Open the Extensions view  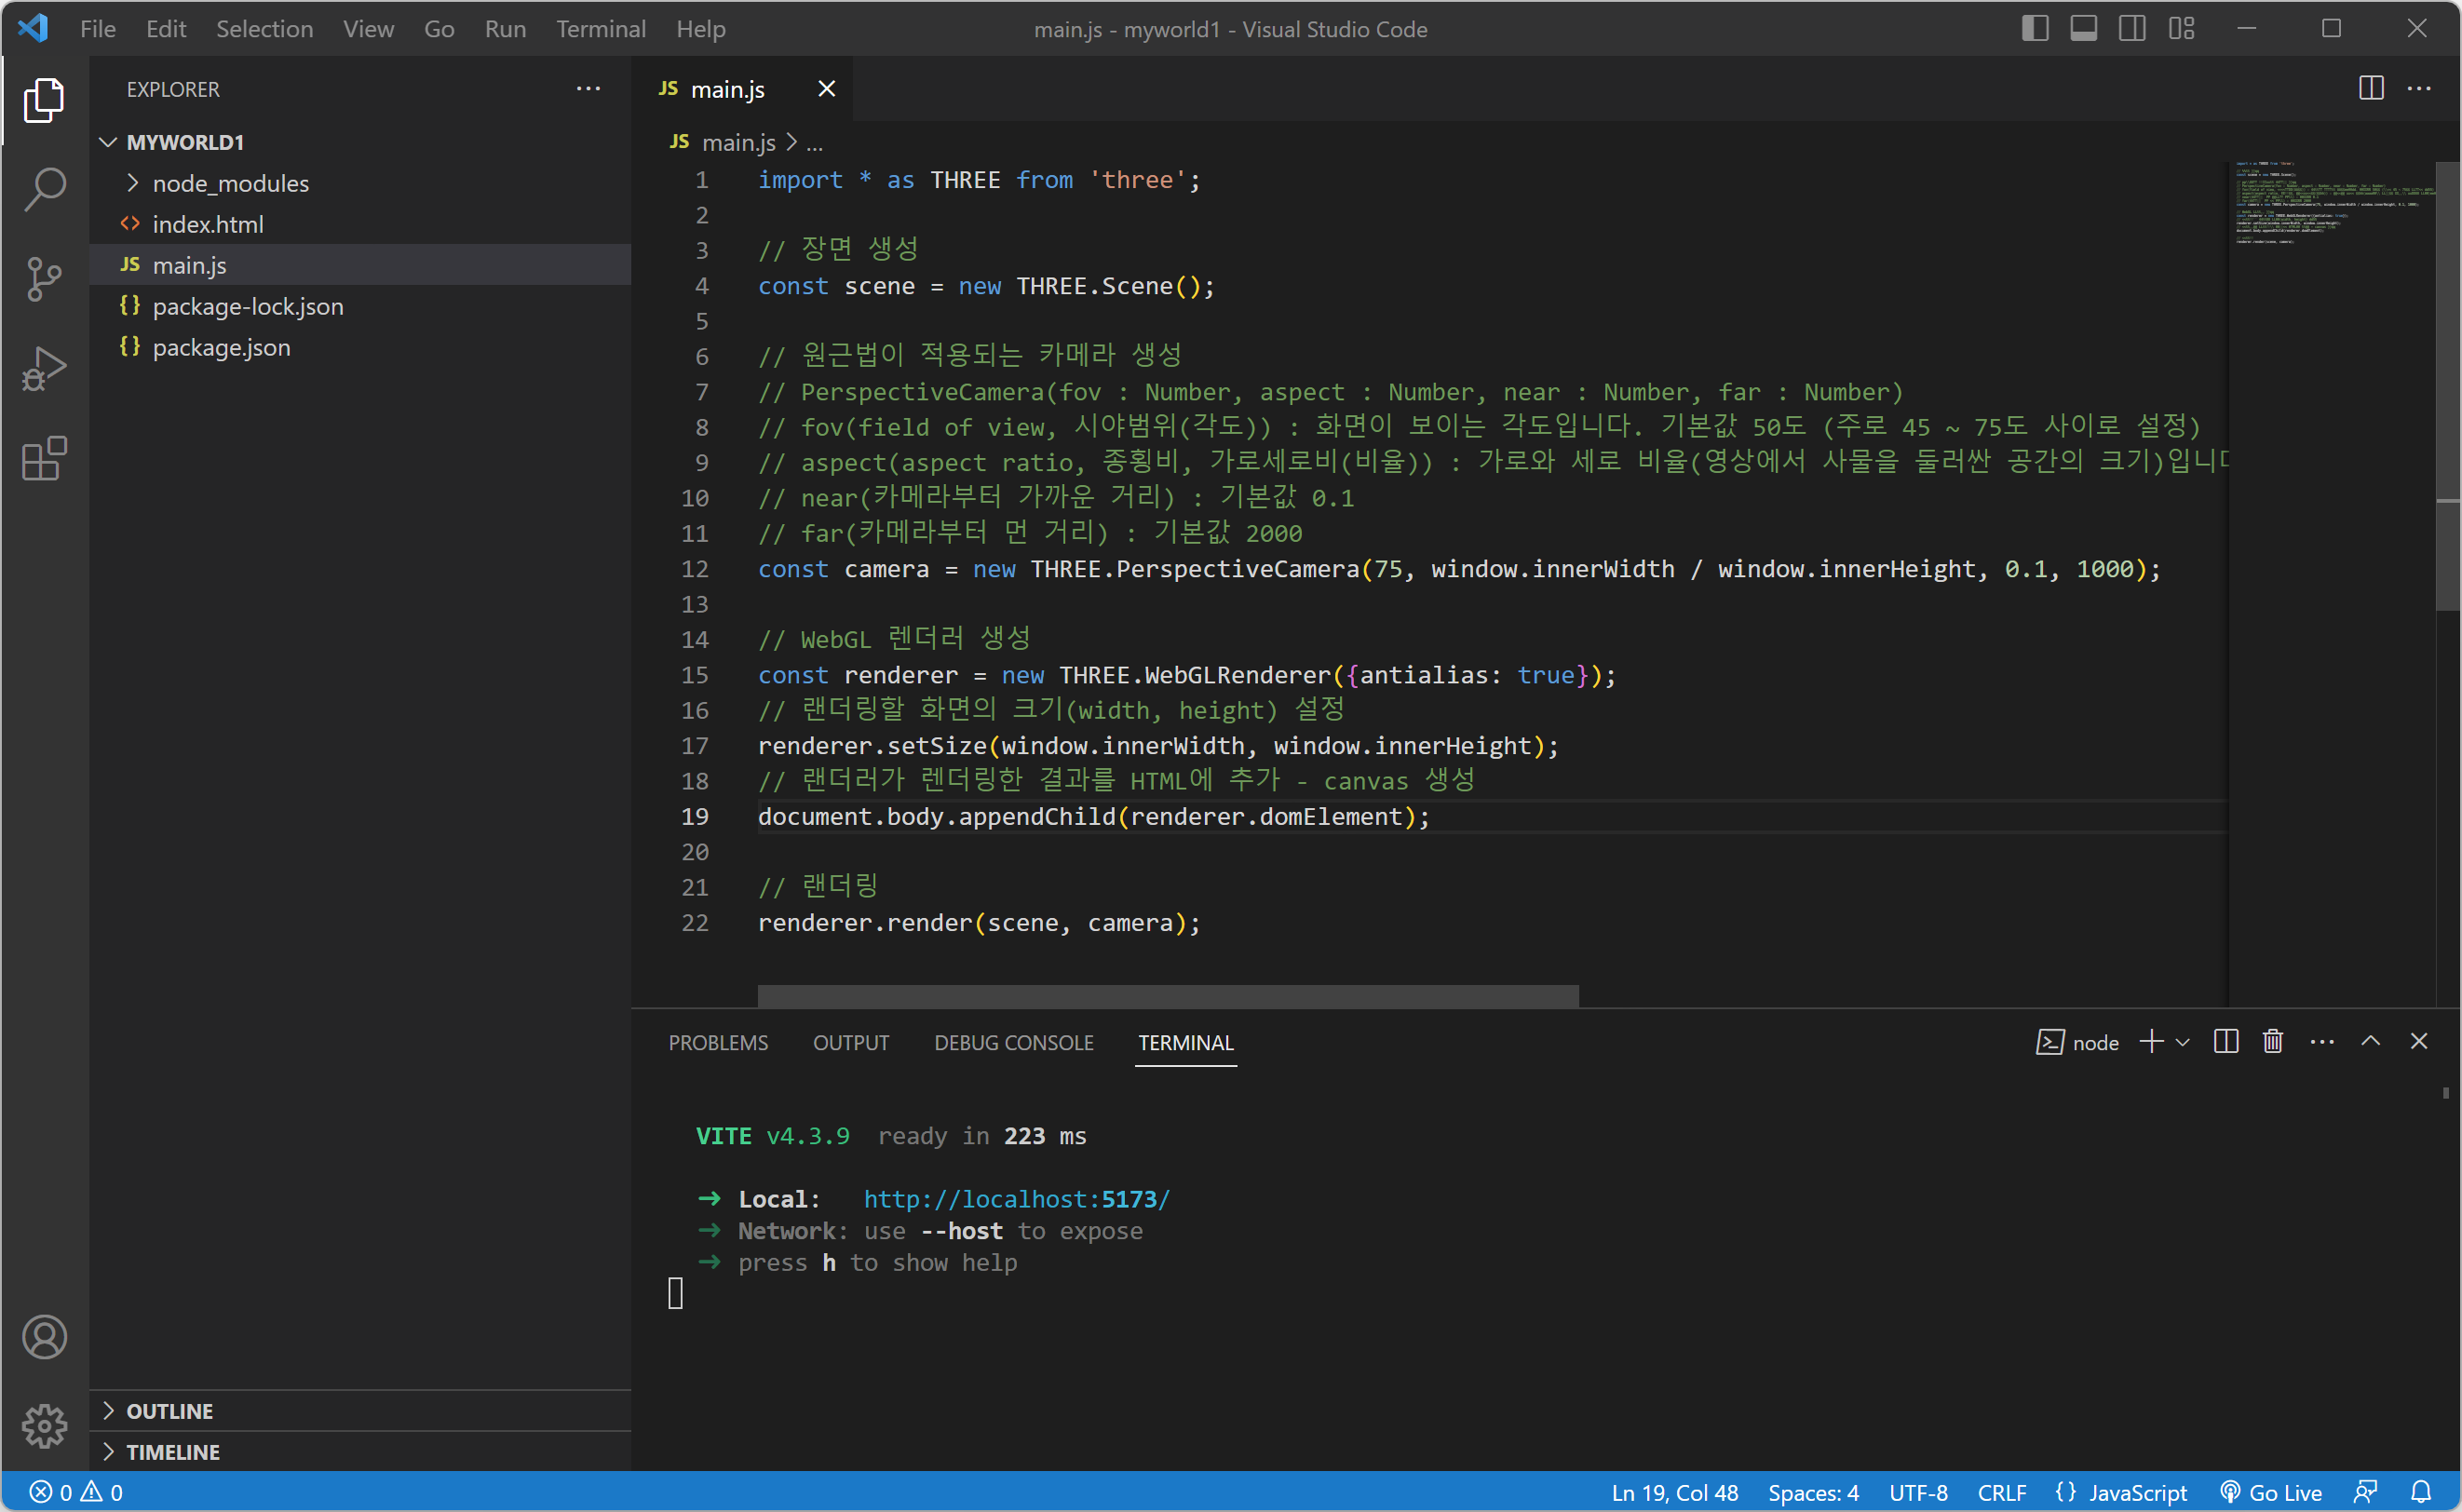tap(44, 459)
